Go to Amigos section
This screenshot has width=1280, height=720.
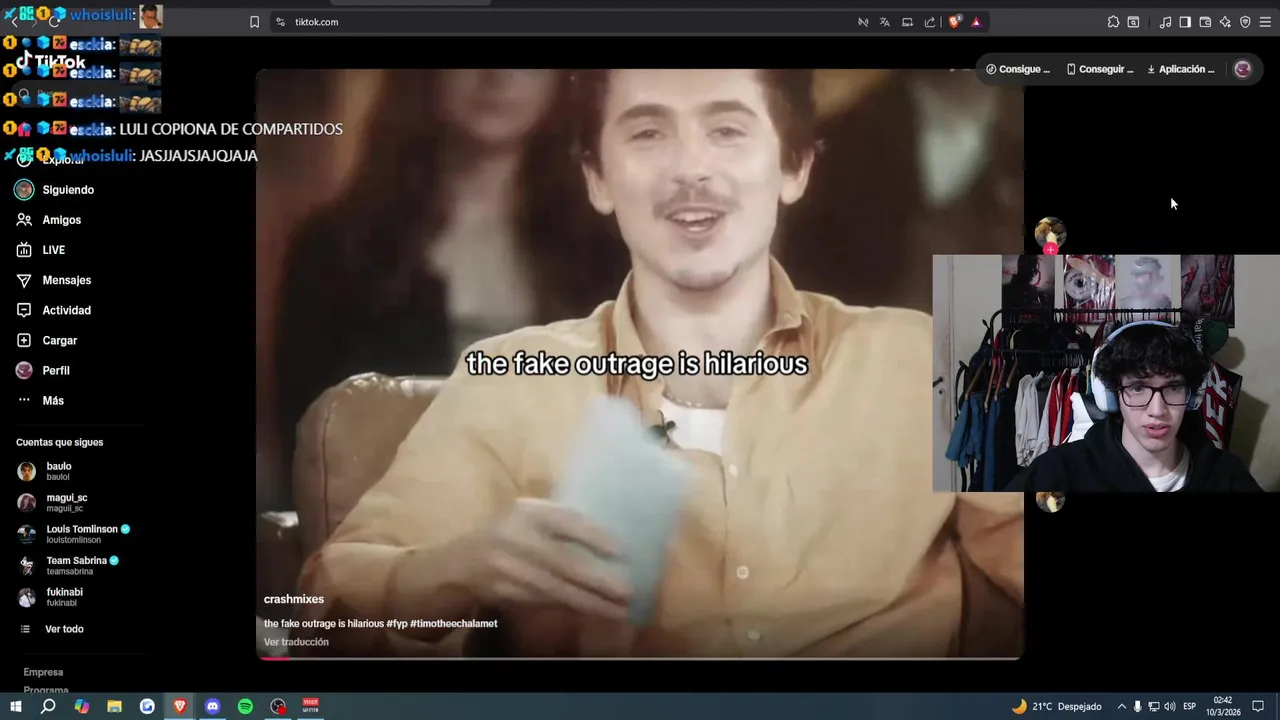pos(48,220)
